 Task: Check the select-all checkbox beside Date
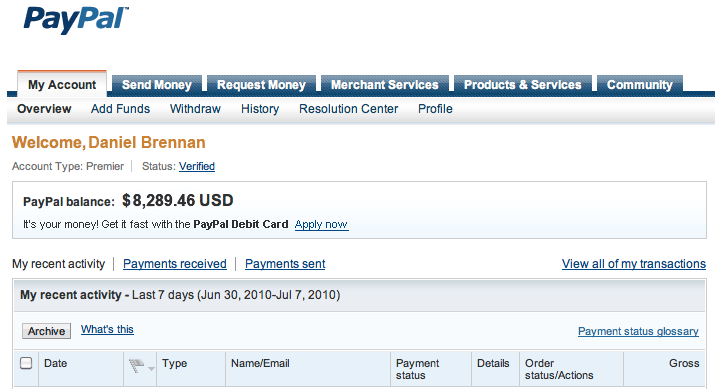[x=26, y=363]
